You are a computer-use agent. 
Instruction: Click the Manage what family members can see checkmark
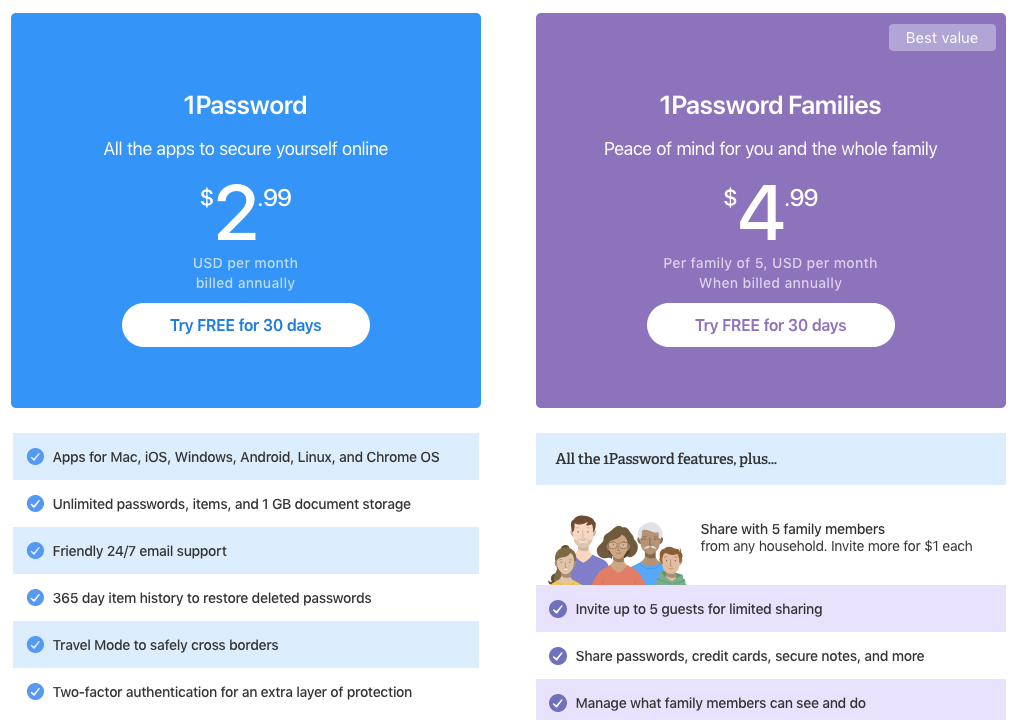(x=557, y=703)
